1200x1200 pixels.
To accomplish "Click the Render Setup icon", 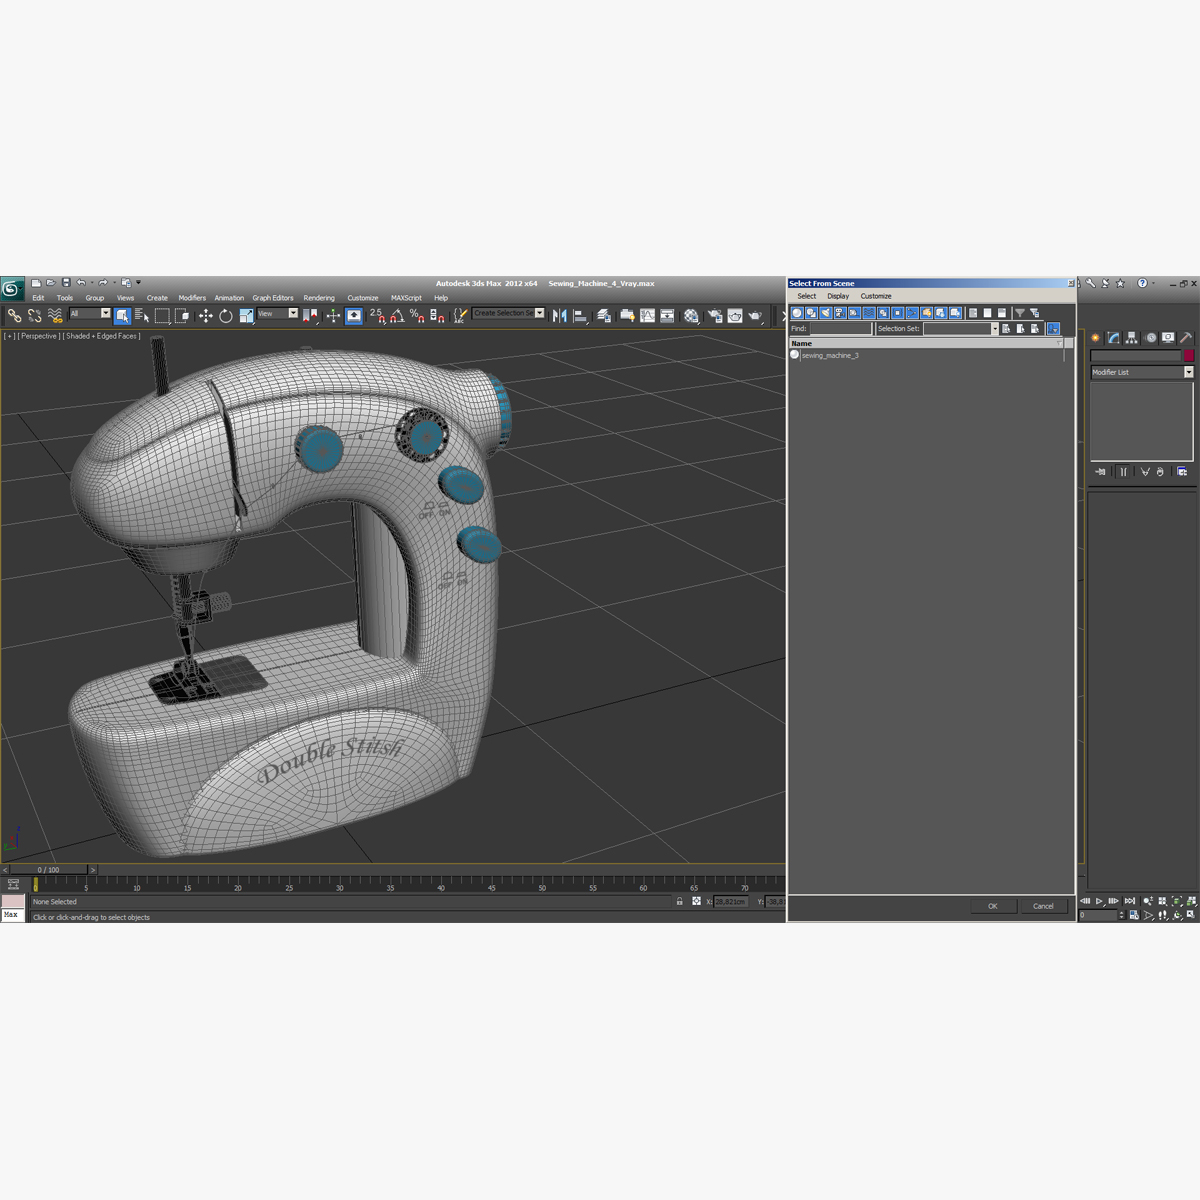I will (x=716, y=316).
